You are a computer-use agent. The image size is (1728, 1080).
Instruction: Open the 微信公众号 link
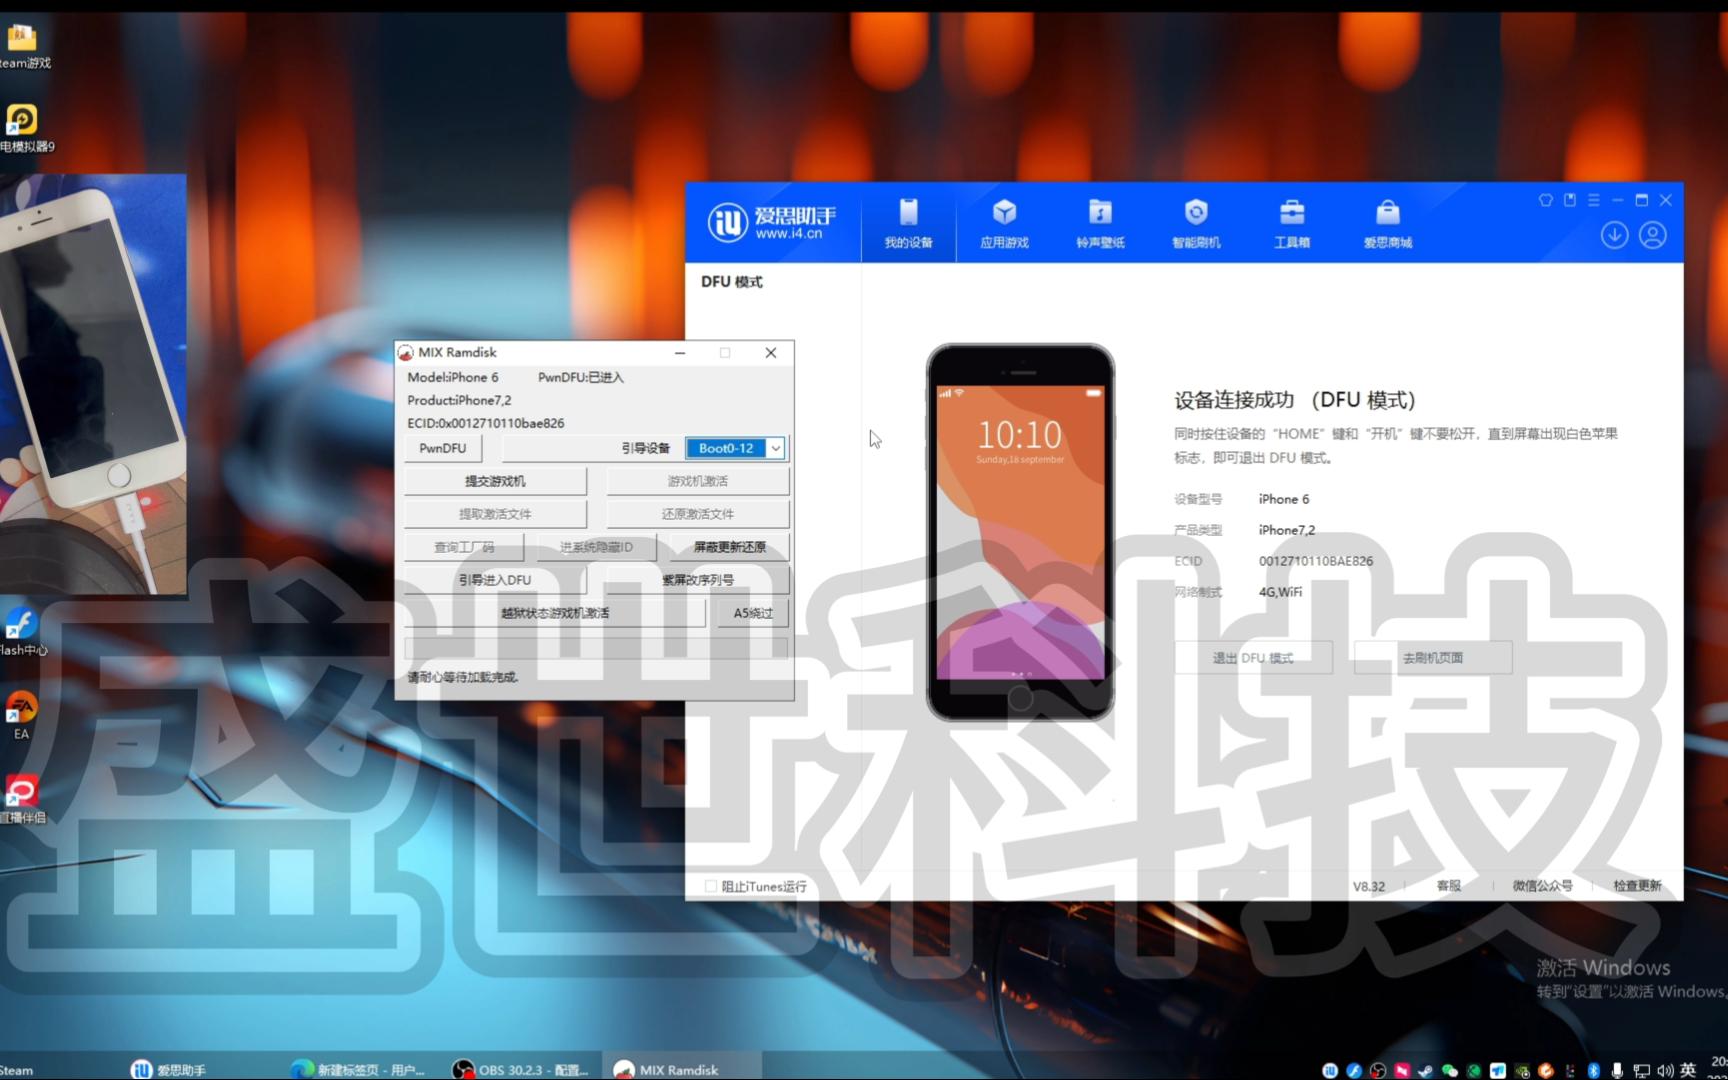(x=1542, y=886)
